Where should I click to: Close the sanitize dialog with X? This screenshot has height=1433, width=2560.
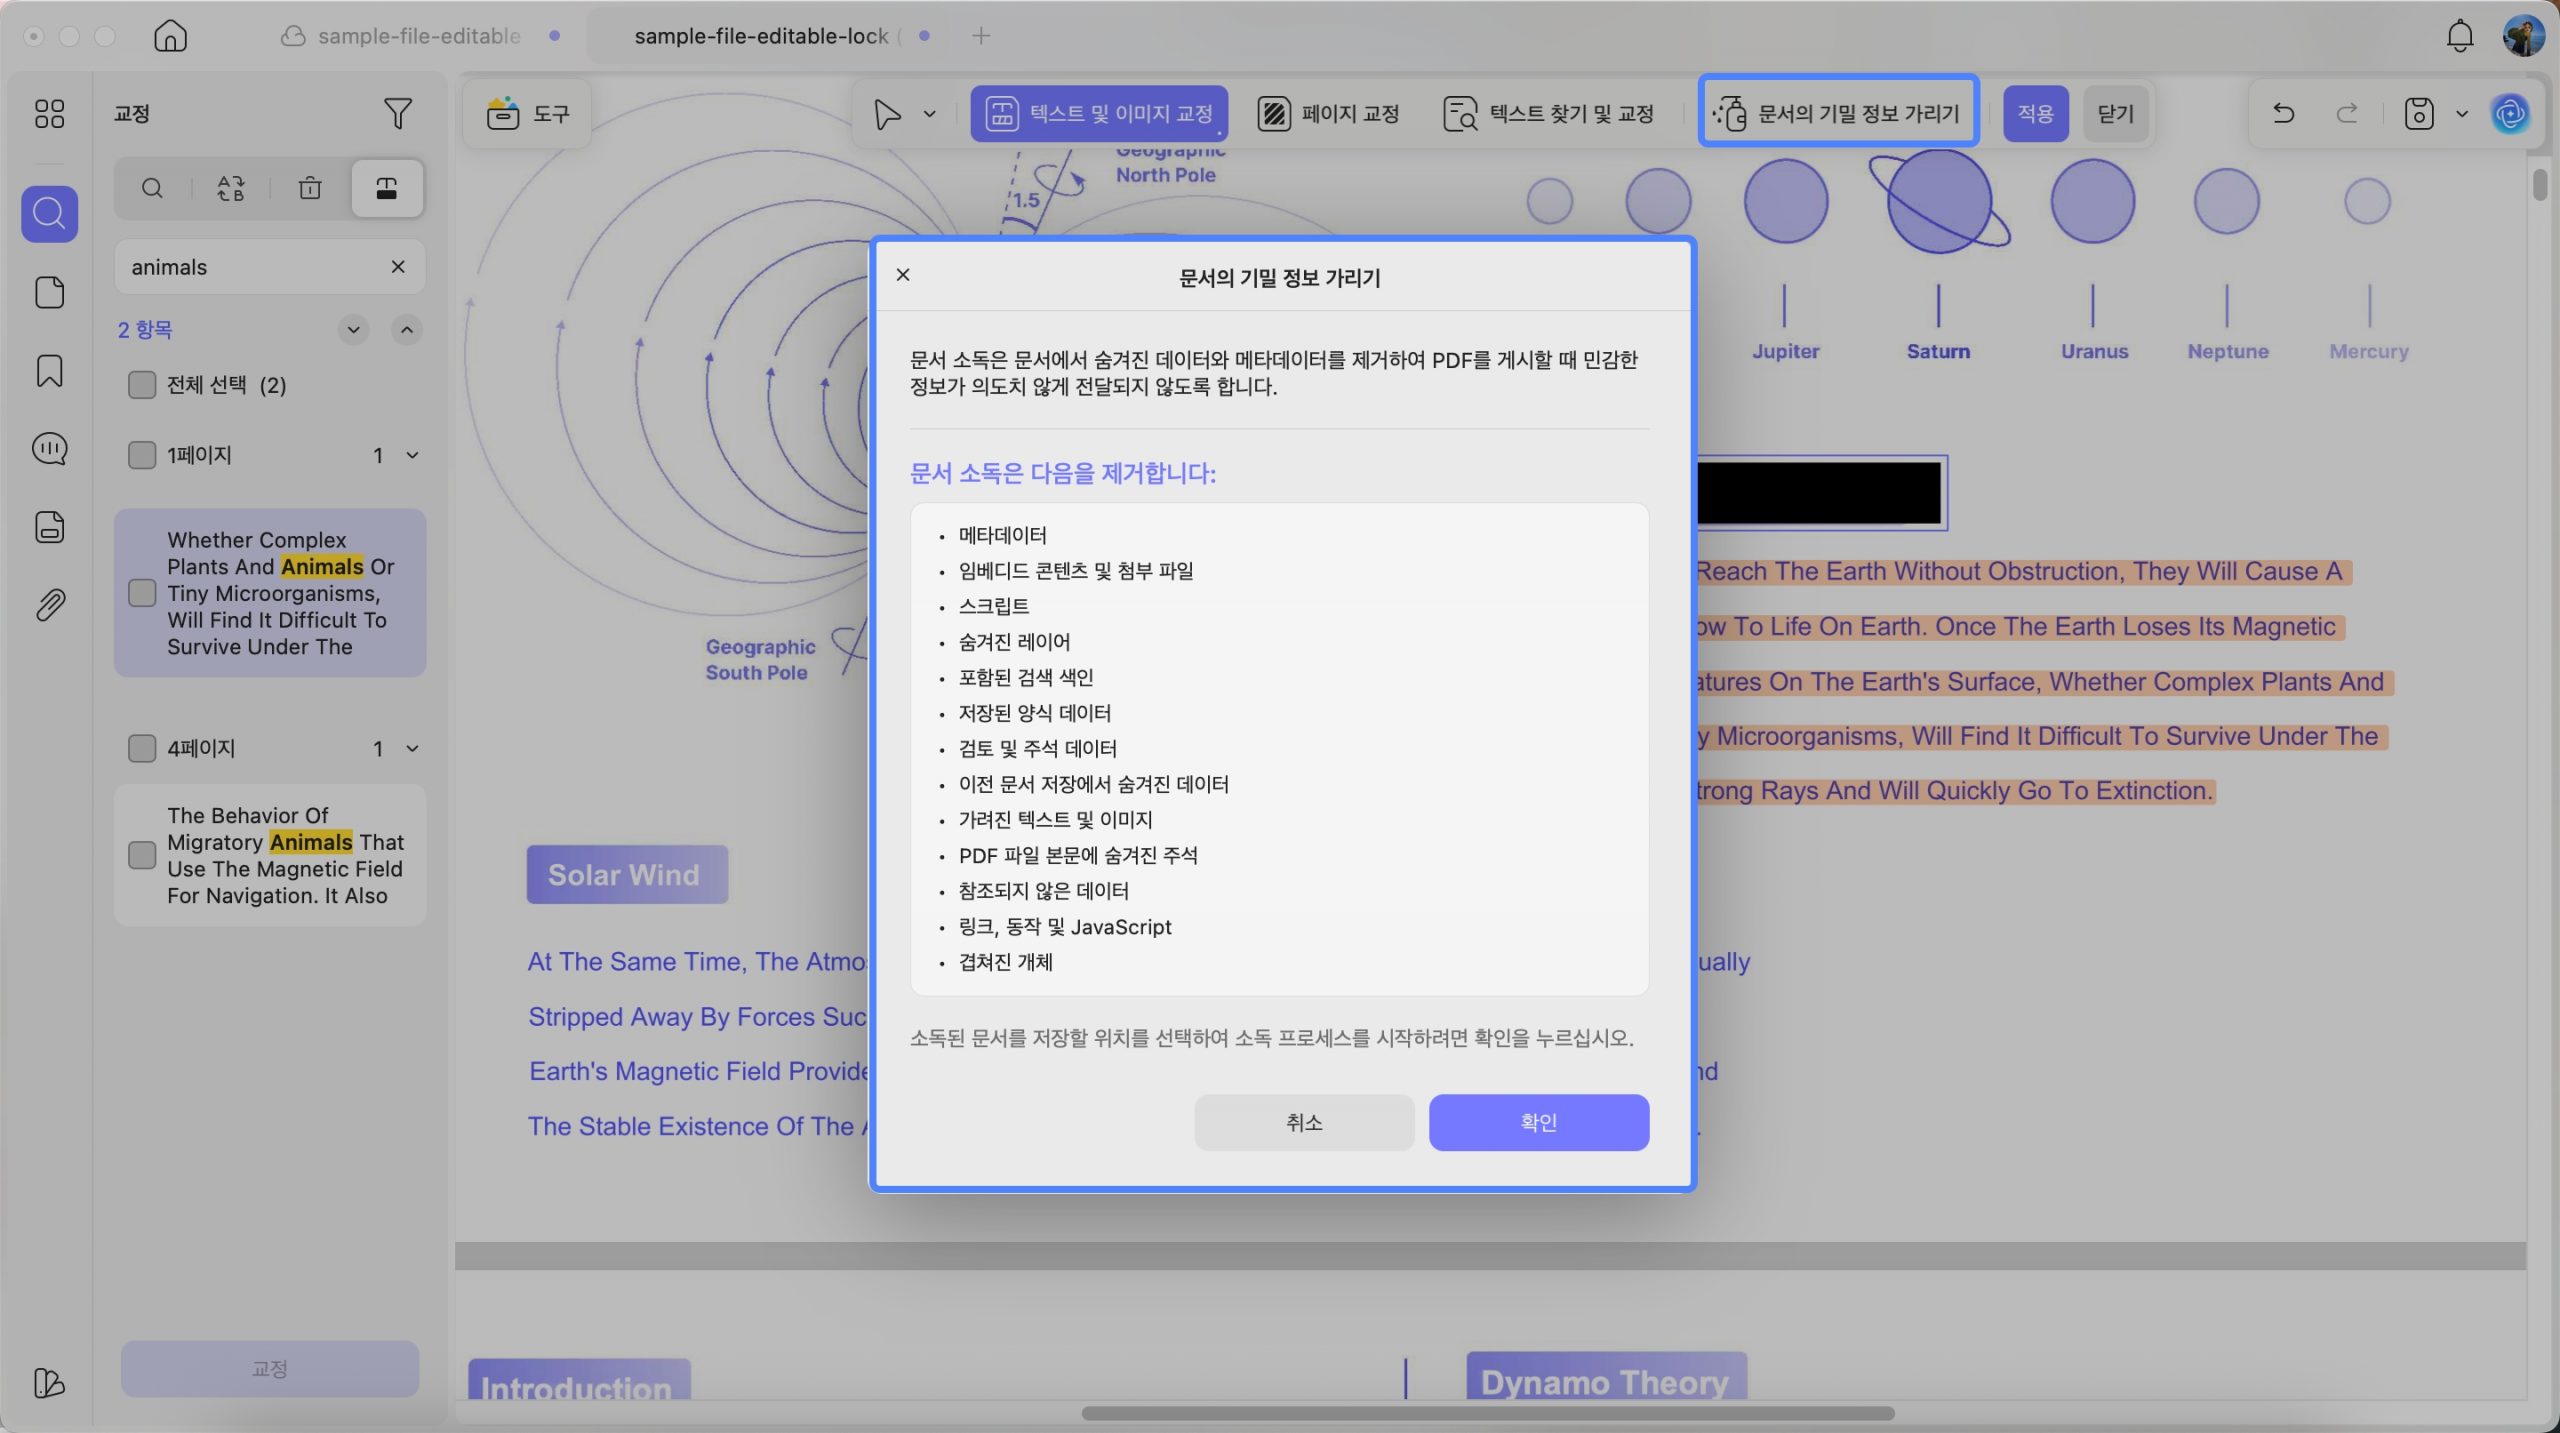point(903,274)
